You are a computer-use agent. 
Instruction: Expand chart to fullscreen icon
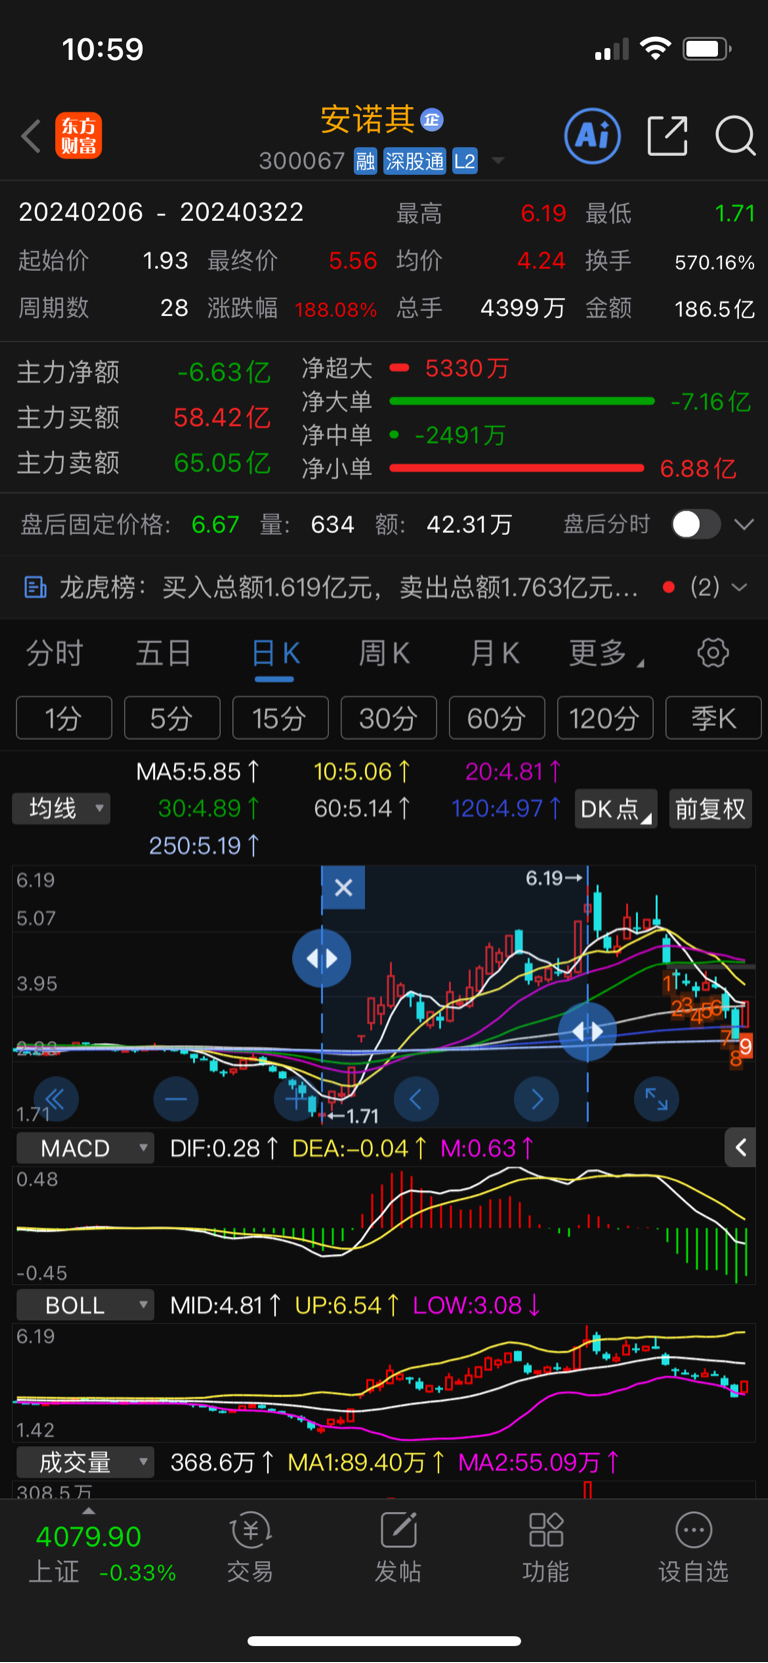coord(657,1100)
